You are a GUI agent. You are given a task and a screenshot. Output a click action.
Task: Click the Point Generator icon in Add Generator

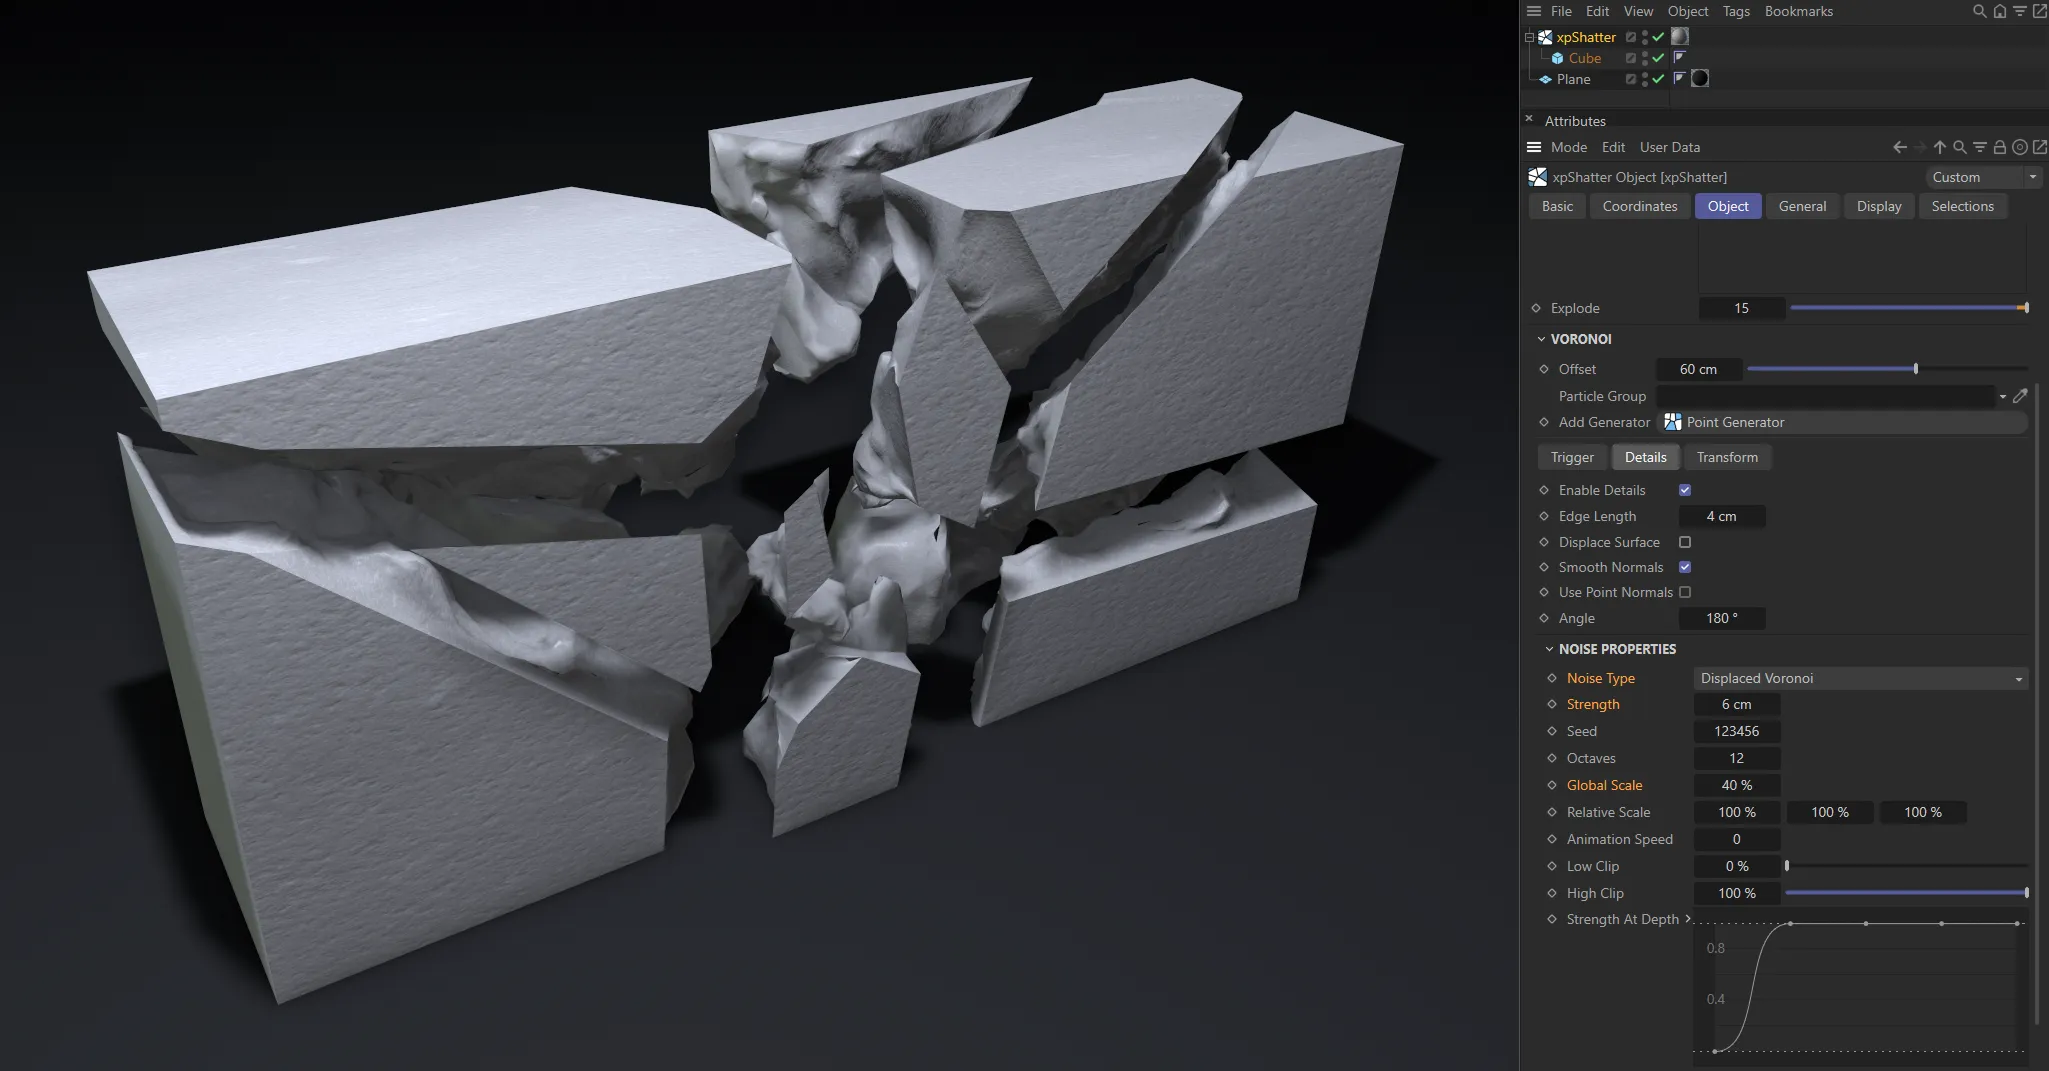point(1673,422)
